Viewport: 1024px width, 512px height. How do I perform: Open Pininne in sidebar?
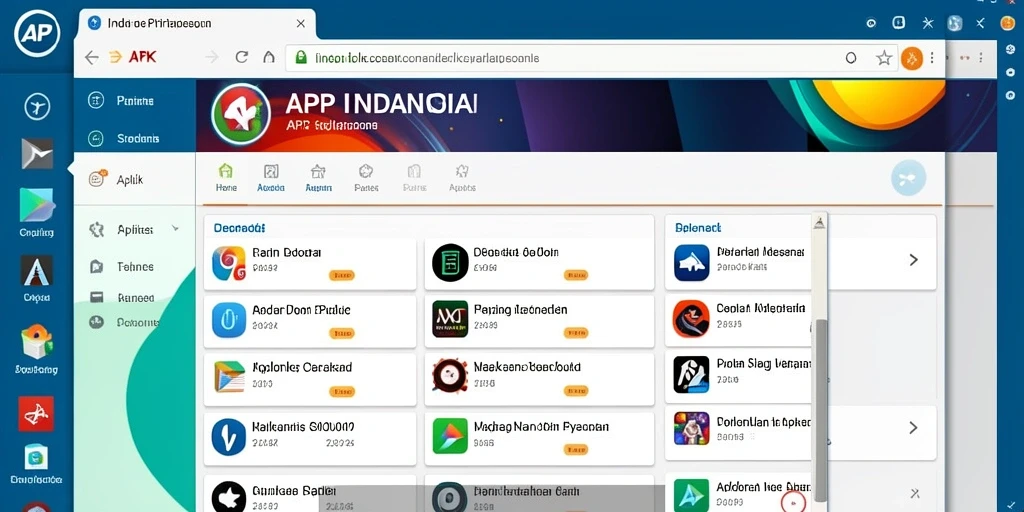135,101
